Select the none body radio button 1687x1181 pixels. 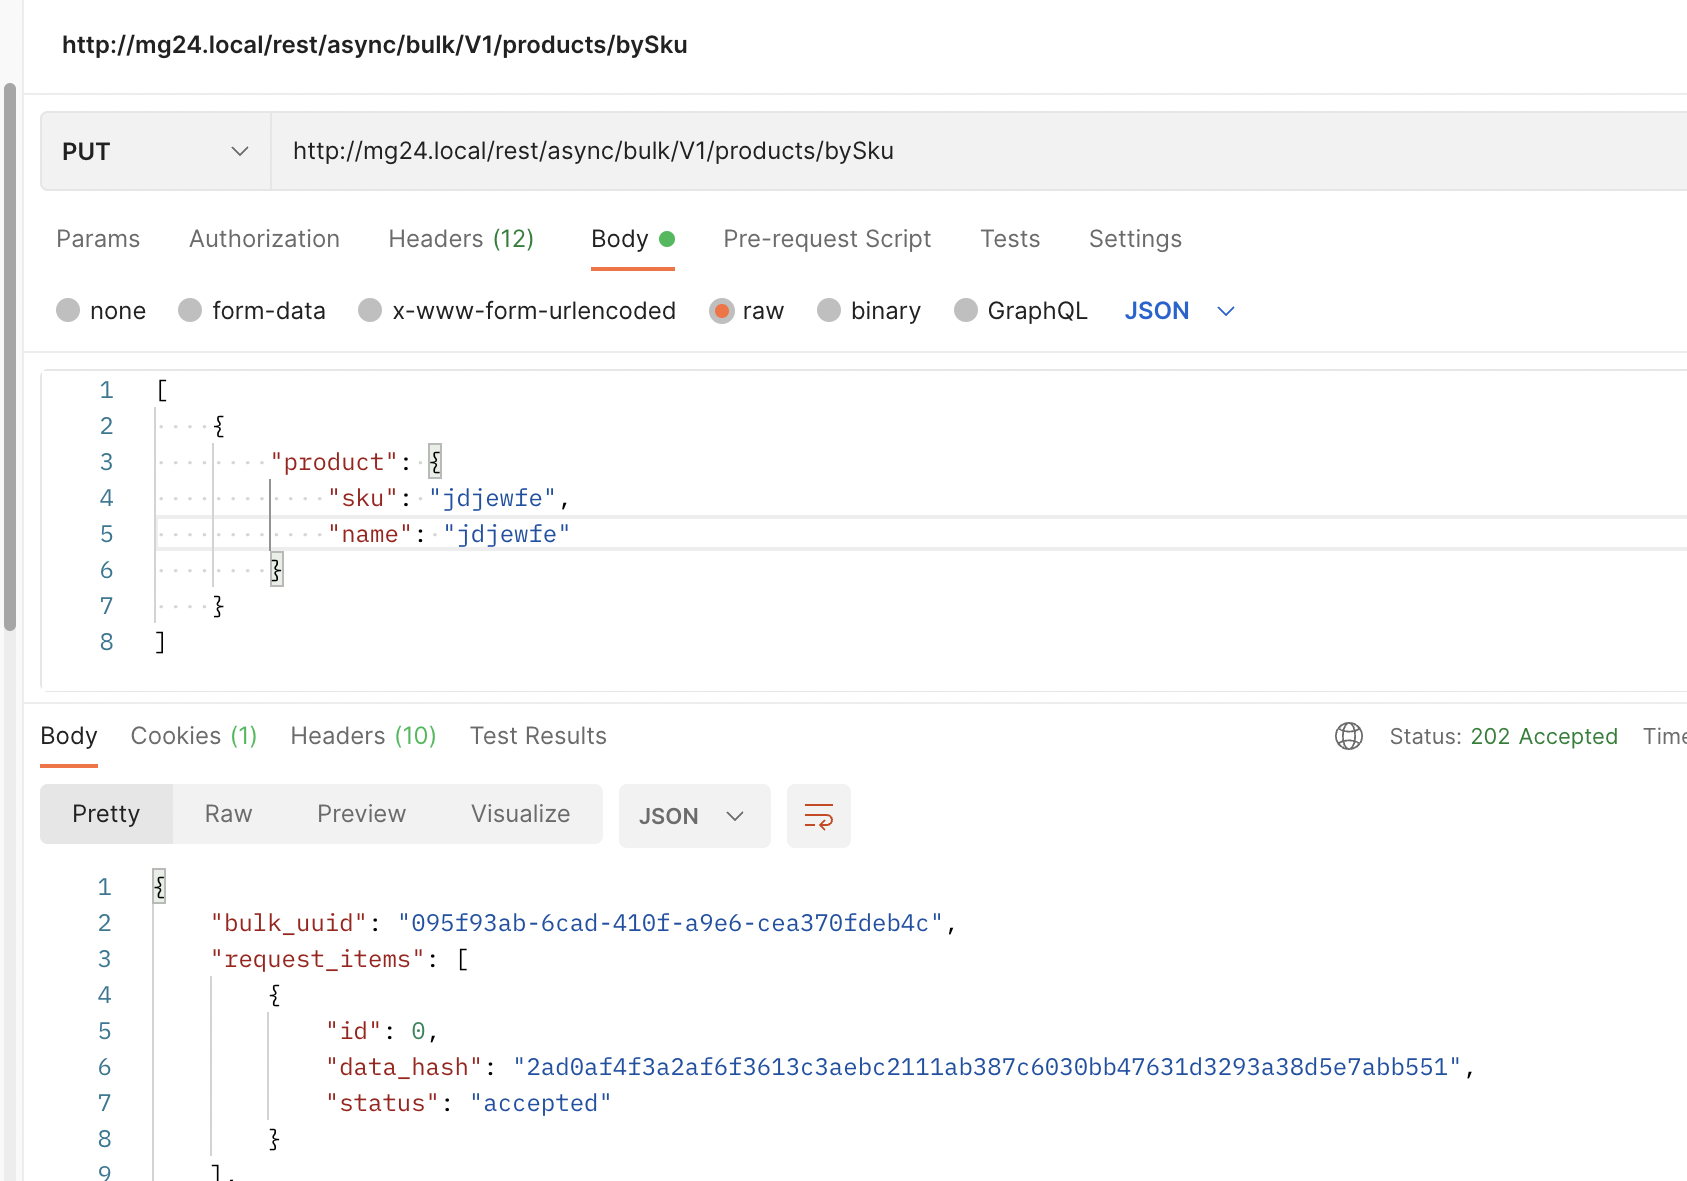point(68,311)
